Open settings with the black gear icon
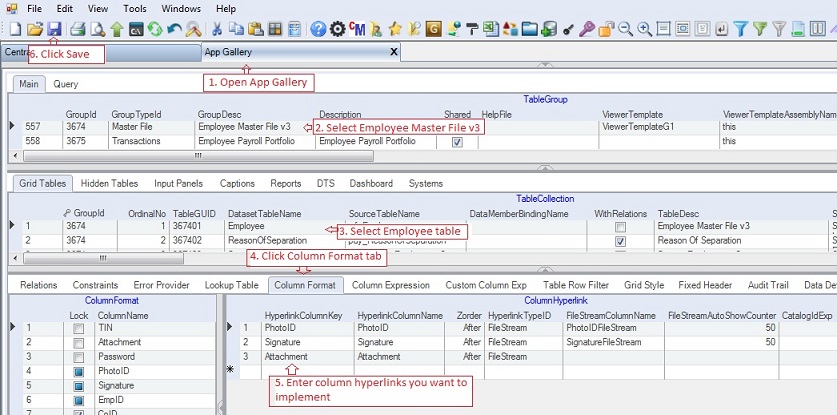Viewport: 837px width, 415px height. point(337,29)
